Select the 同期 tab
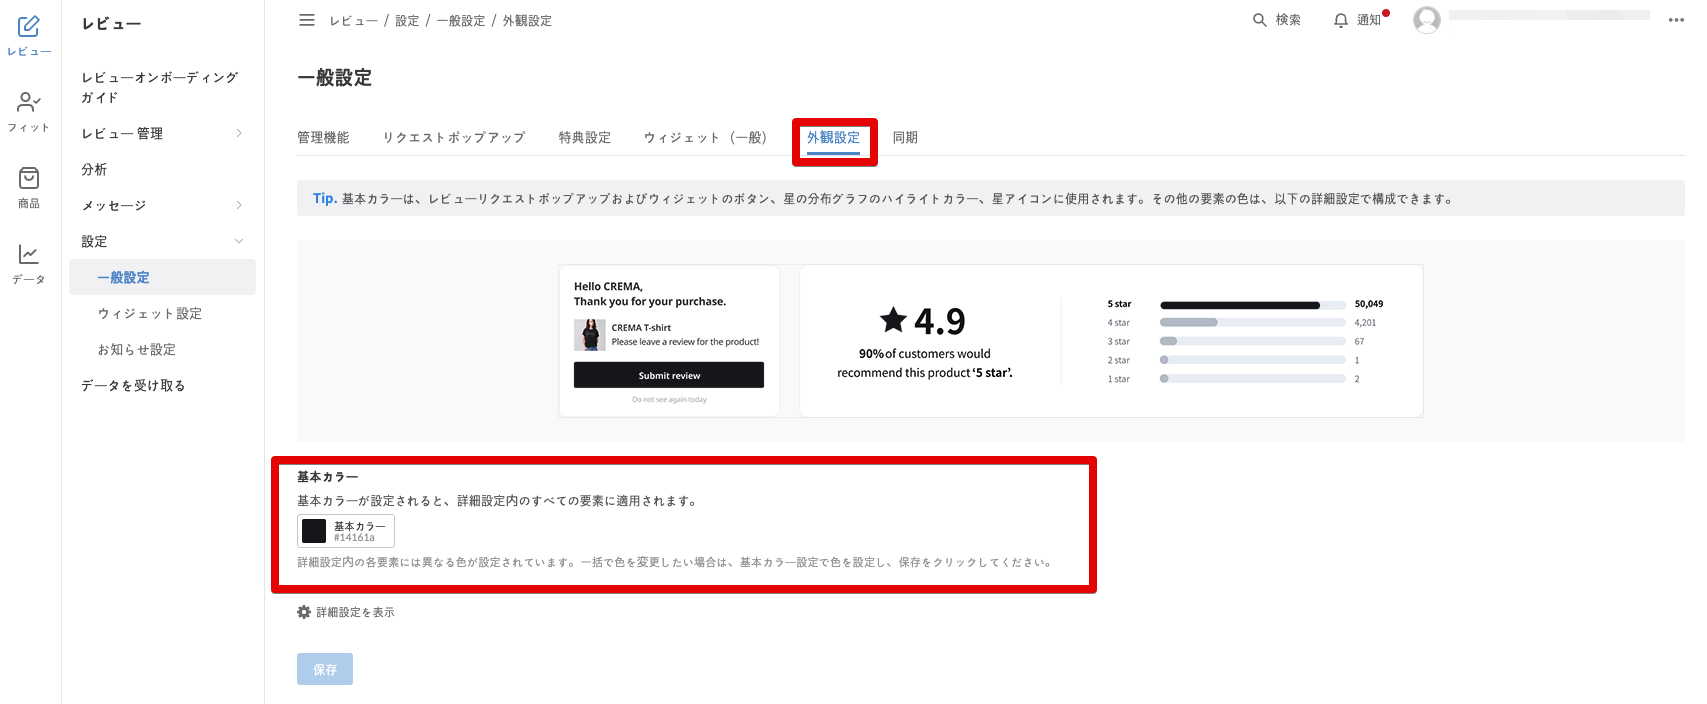The width and height of the screenshot is (1707, 704). tap(905, 138)
